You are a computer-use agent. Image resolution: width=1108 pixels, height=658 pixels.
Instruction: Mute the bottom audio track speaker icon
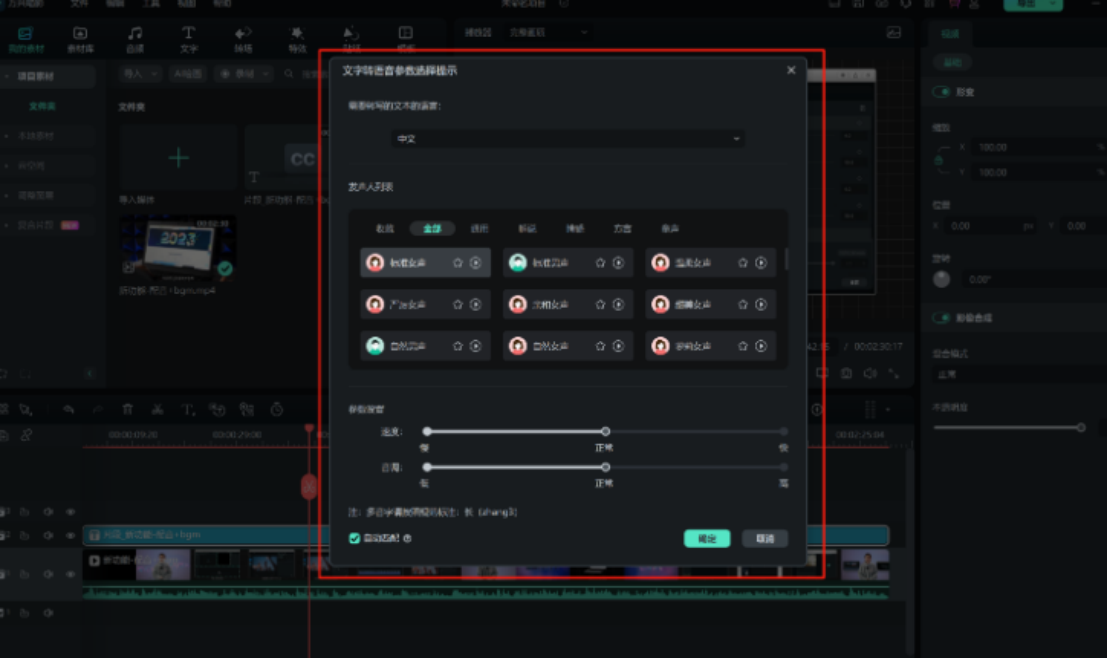click(48, 613)
